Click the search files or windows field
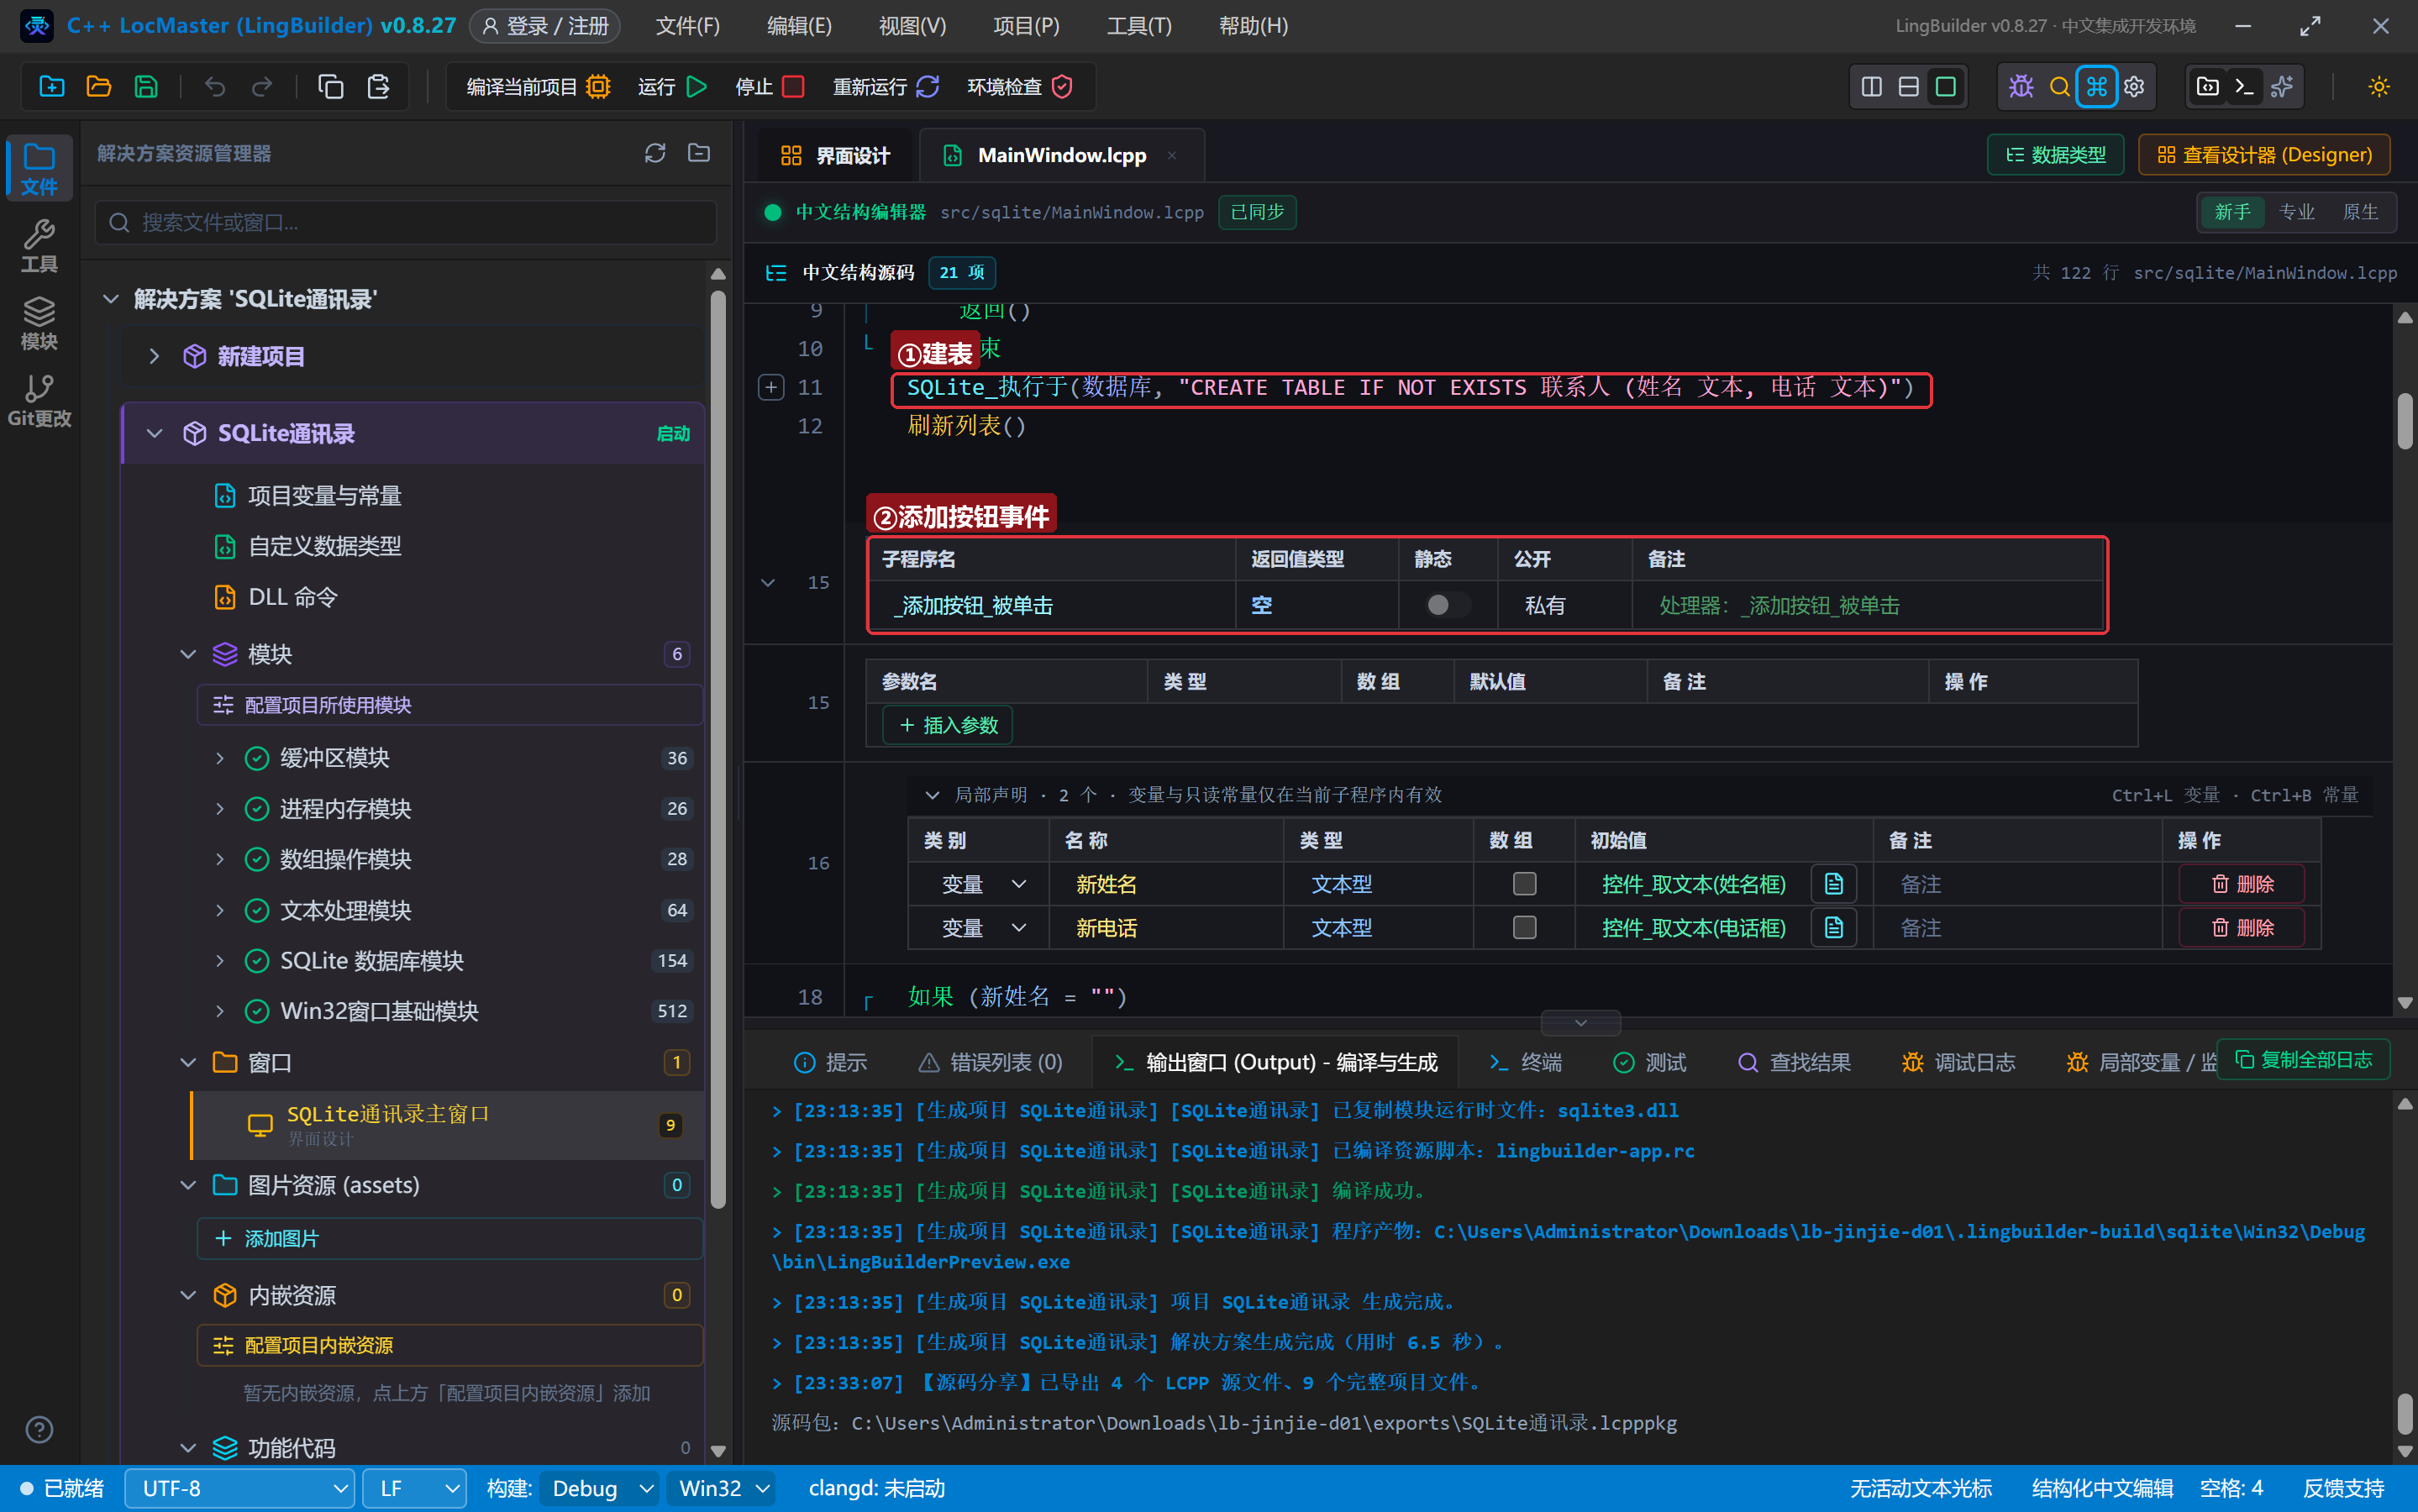Screen dimensions: 2418x1512 pos(406,222)
